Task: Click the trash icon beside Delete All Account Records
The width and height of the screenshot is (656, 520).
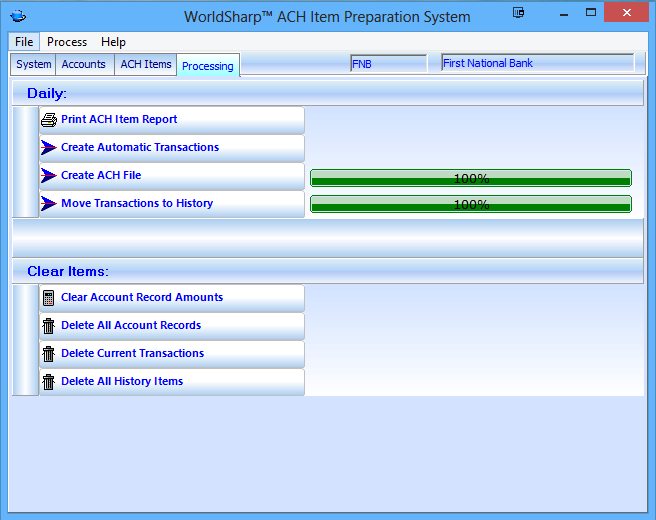Action: pyautogui.click(x=49, y=326)
